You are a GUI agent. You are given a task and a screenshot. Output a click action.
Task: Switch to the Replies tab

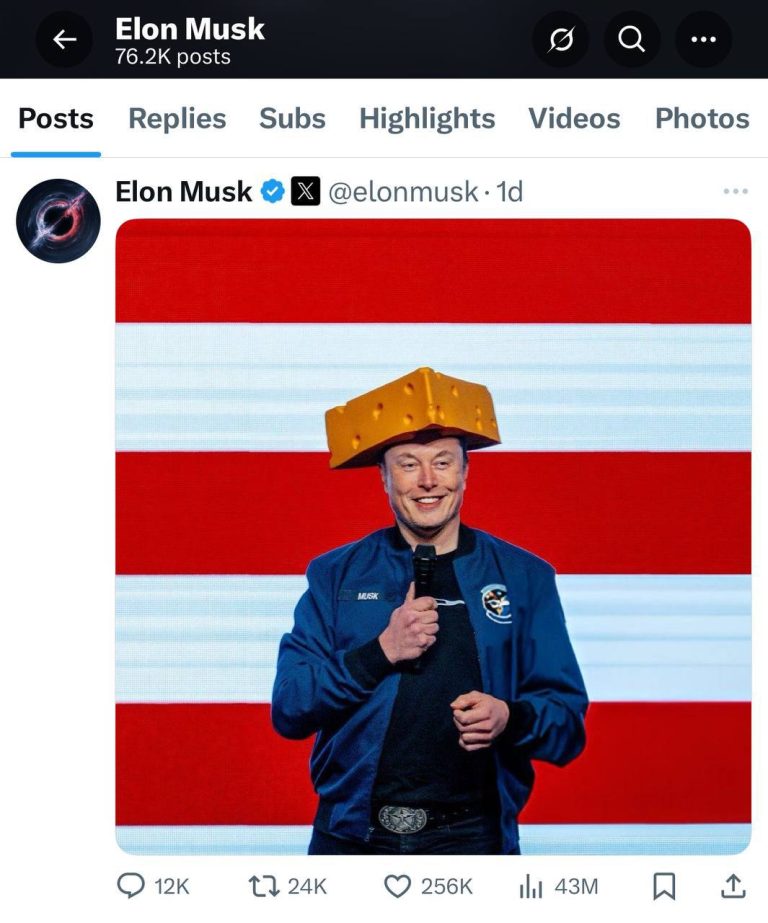177,118
